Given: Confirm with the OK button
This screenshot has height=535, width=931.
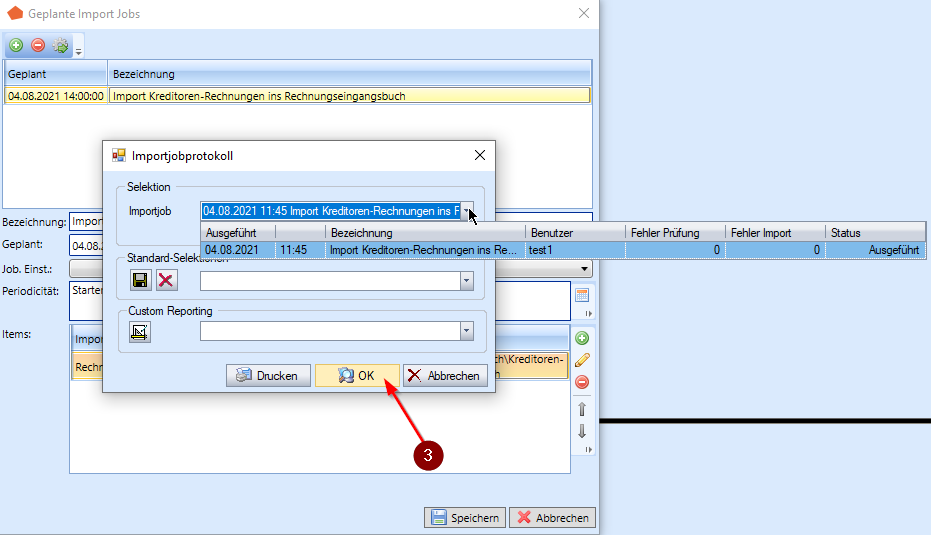Looking at the screenshot, I should pos(357,375).
